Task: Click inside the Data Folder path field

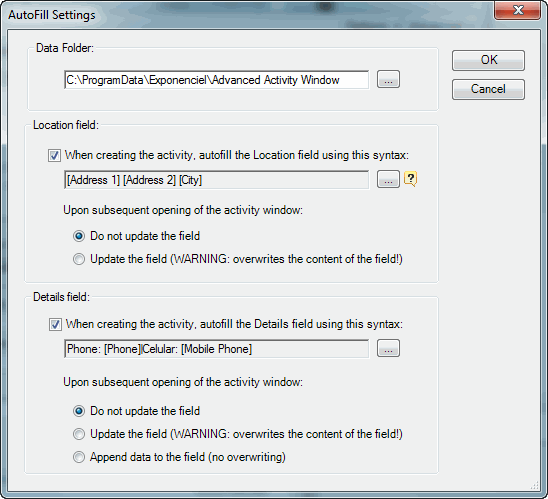Action: click(216, 80)
